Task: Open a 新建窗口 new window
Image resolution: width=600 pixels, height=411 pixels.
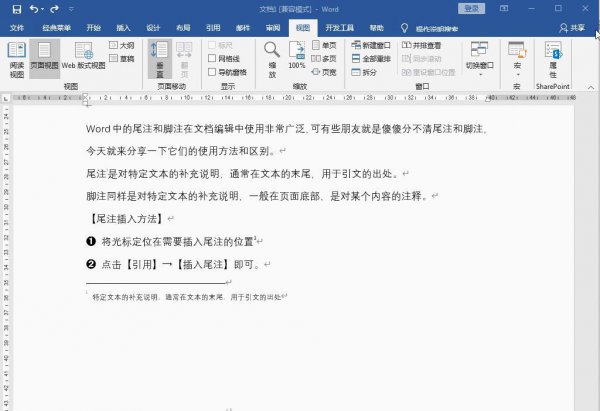Action: [x=371, y=45]
